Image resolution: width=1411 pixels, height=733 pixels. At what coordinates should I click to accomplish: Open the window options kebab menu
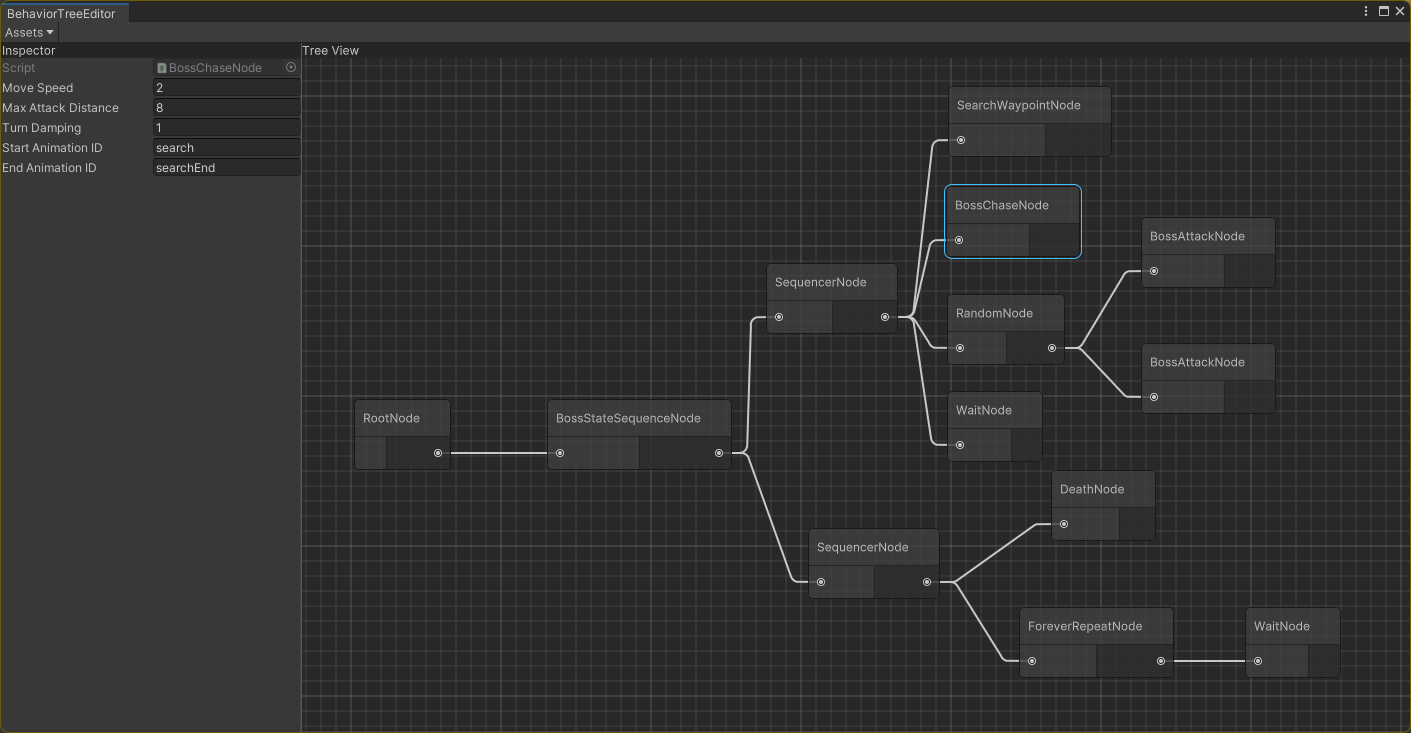tap(1366, 12)
